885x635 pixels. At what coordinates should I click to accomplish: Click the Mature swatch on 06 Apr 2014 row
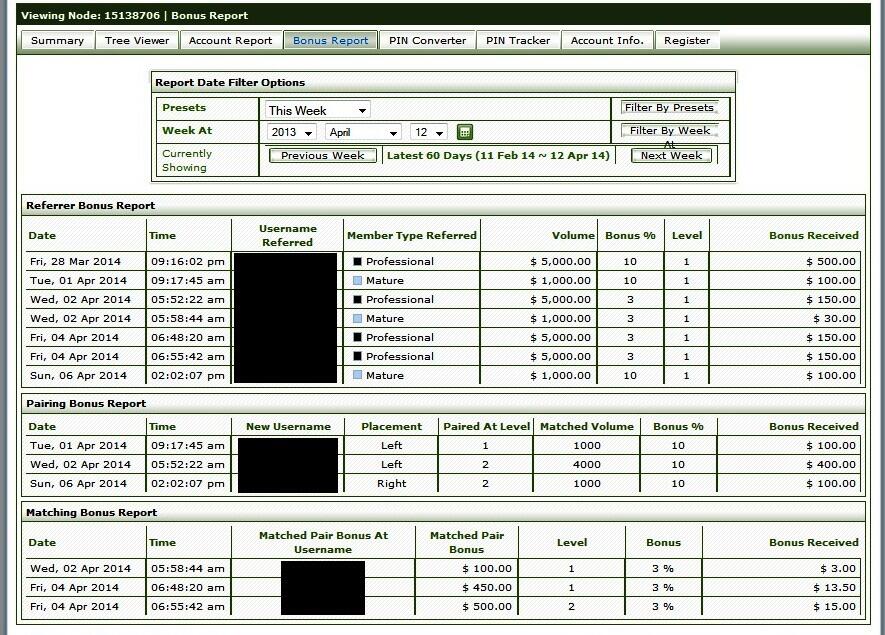pos(357,375)
